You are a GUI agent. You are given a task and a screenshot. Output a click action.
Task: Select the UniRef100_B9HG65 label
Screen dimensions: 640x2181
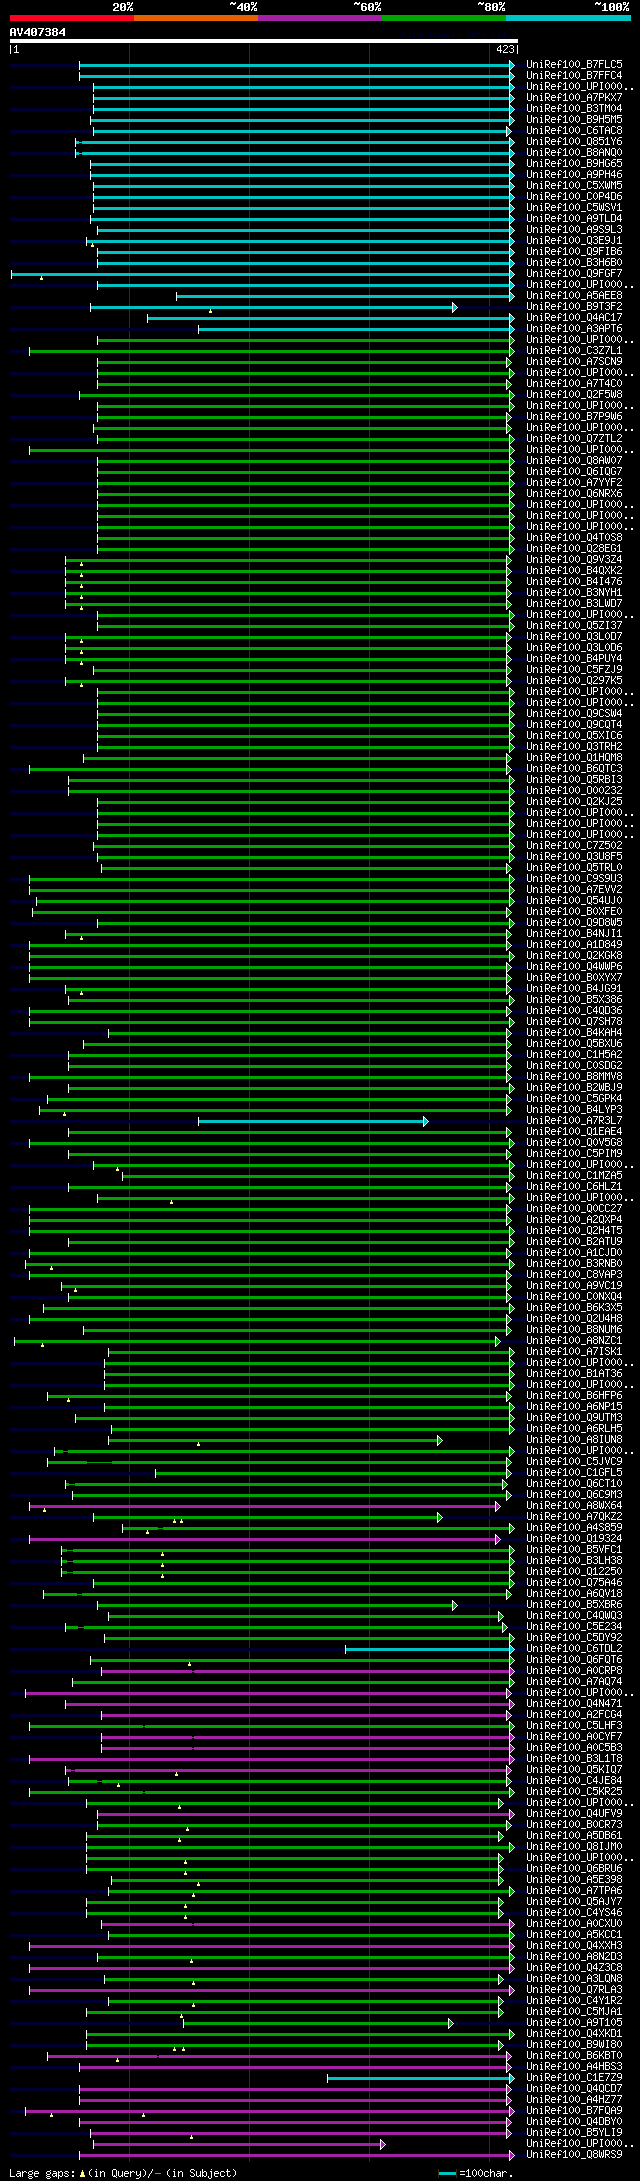574,164
